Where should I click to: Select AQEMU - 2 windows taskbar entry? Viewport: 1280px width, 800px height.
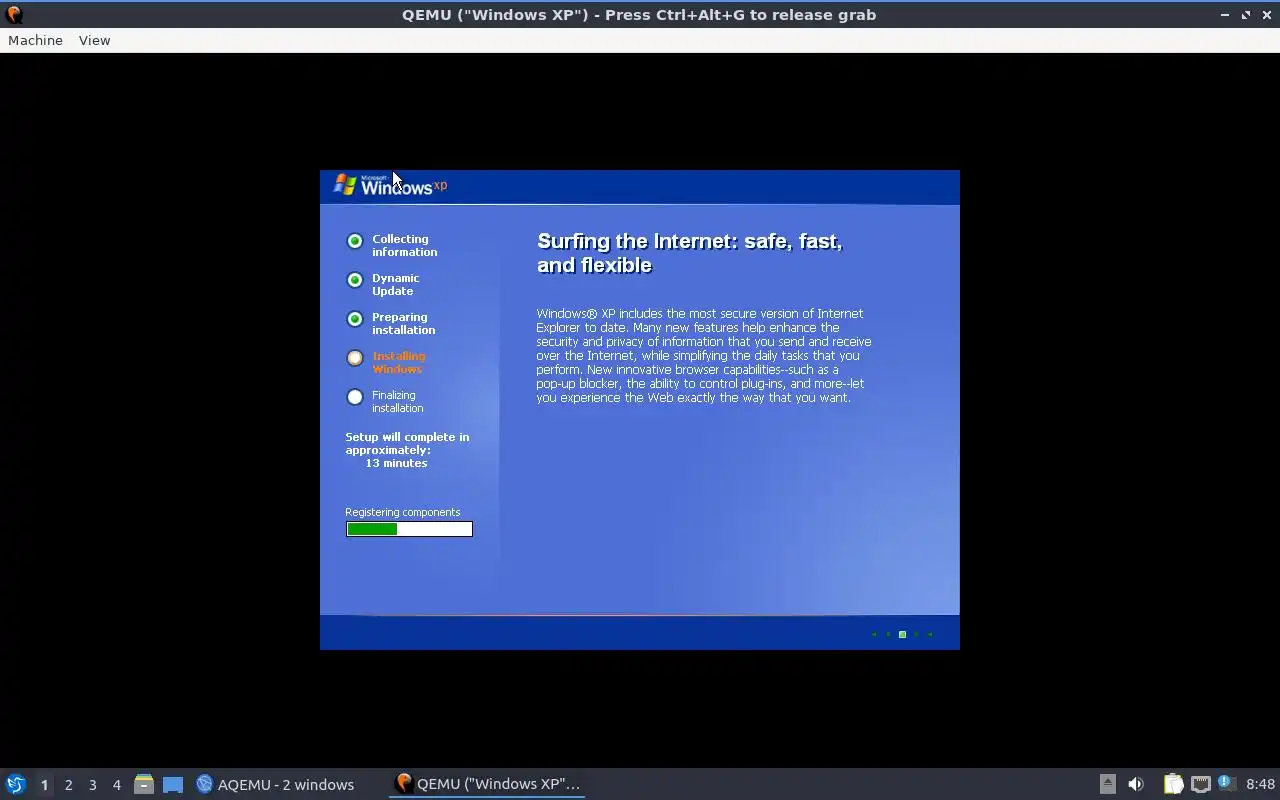tap(275, 784)
